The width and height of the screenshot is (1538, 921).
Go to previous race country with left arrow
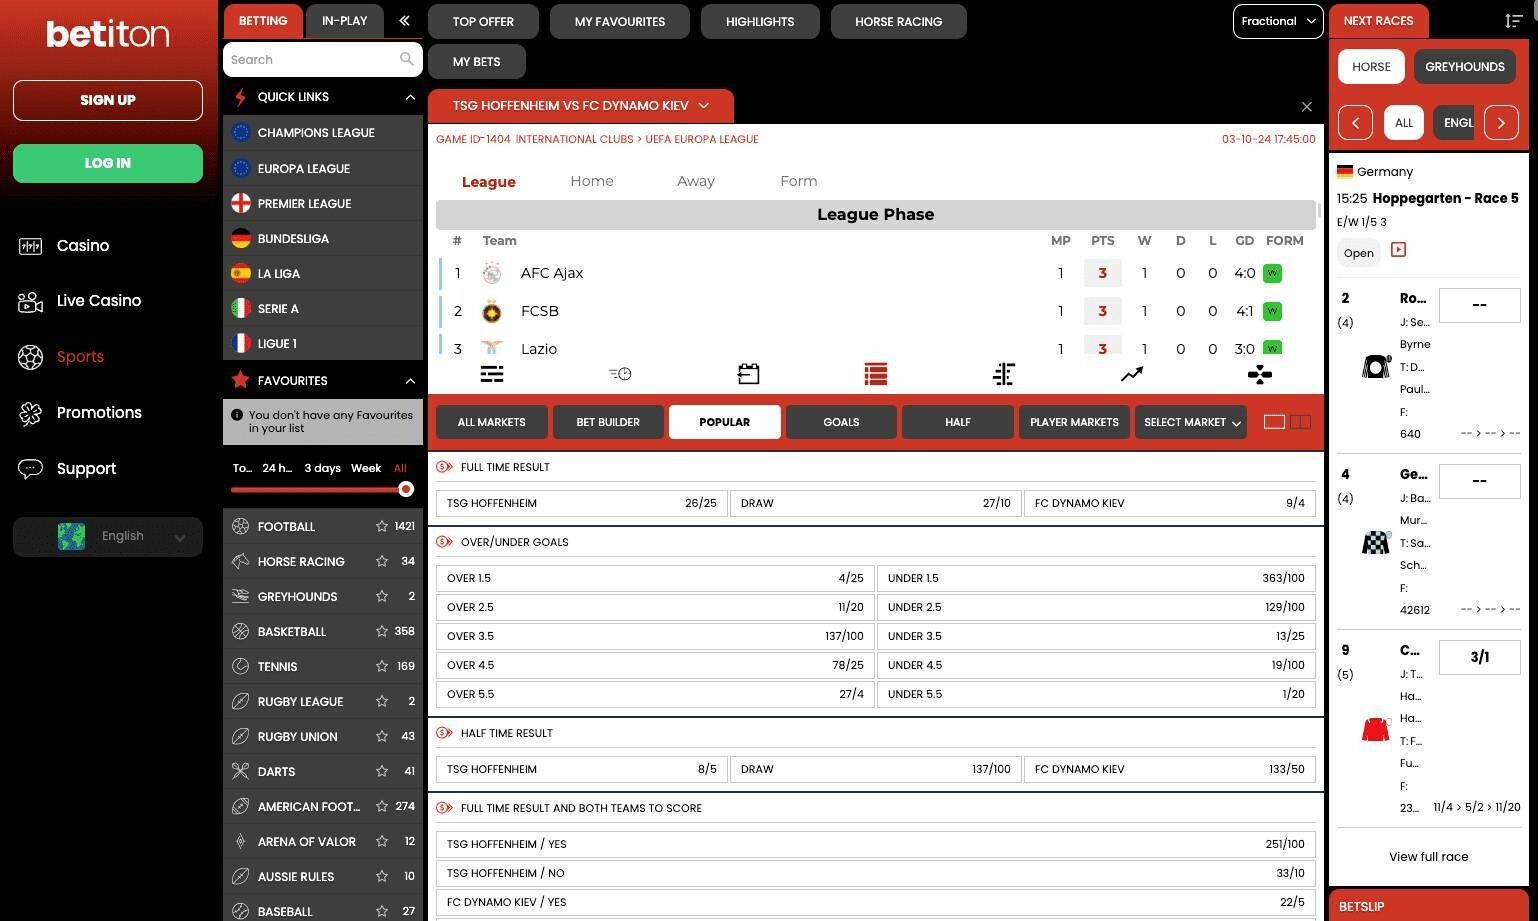1355,123
